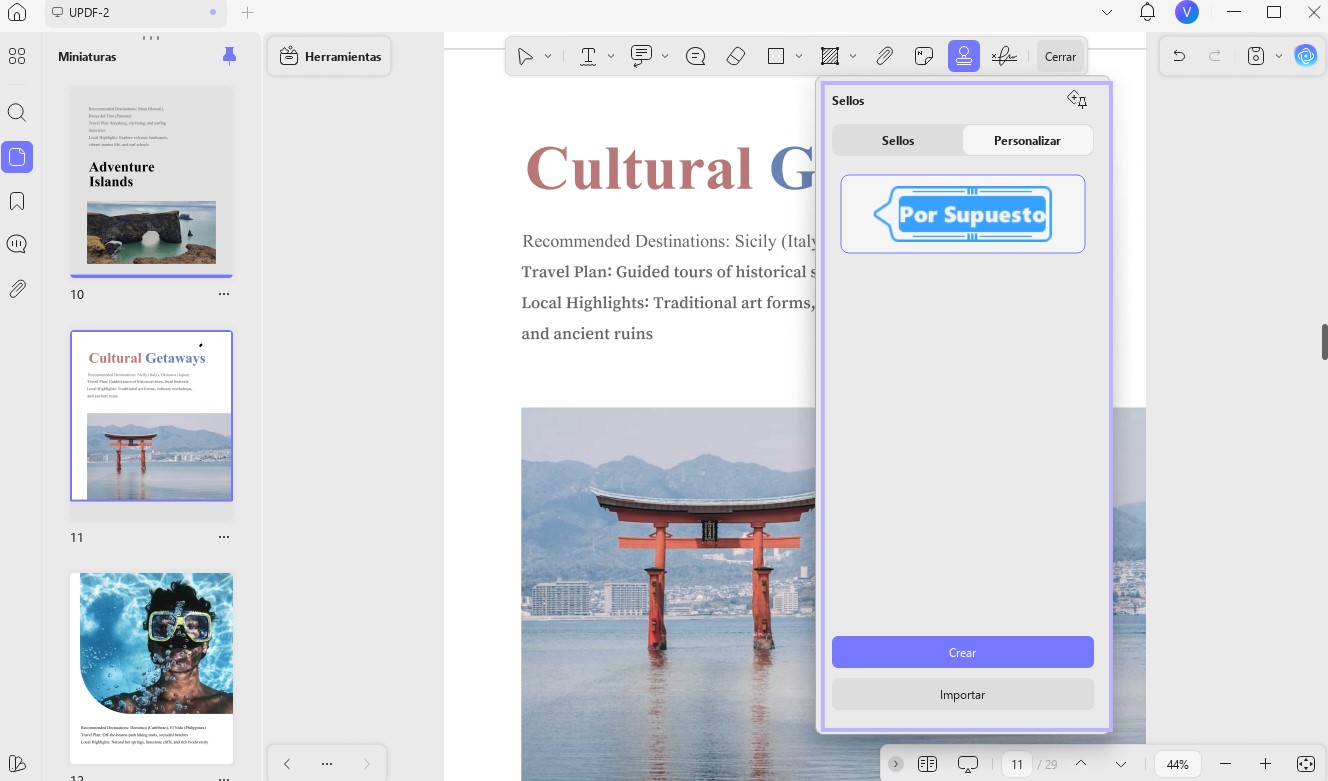This screenshot has width=1328, height=781.
Task: Open the diver page thumbnail
Action: coord(151,668)
